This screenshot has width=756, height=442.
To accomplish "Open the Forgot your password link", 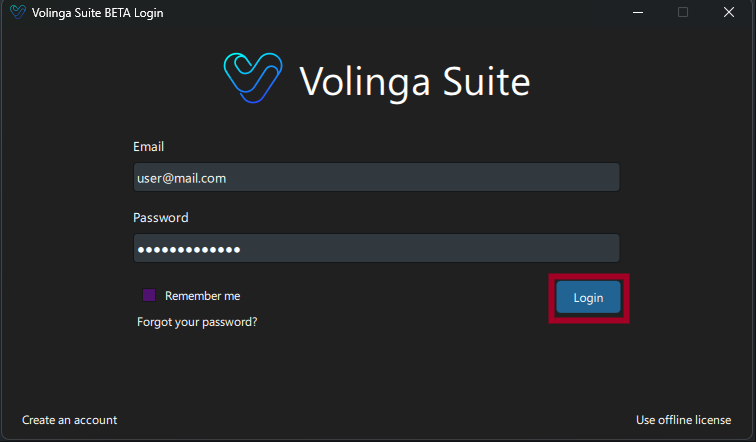I will pos(197,322).
